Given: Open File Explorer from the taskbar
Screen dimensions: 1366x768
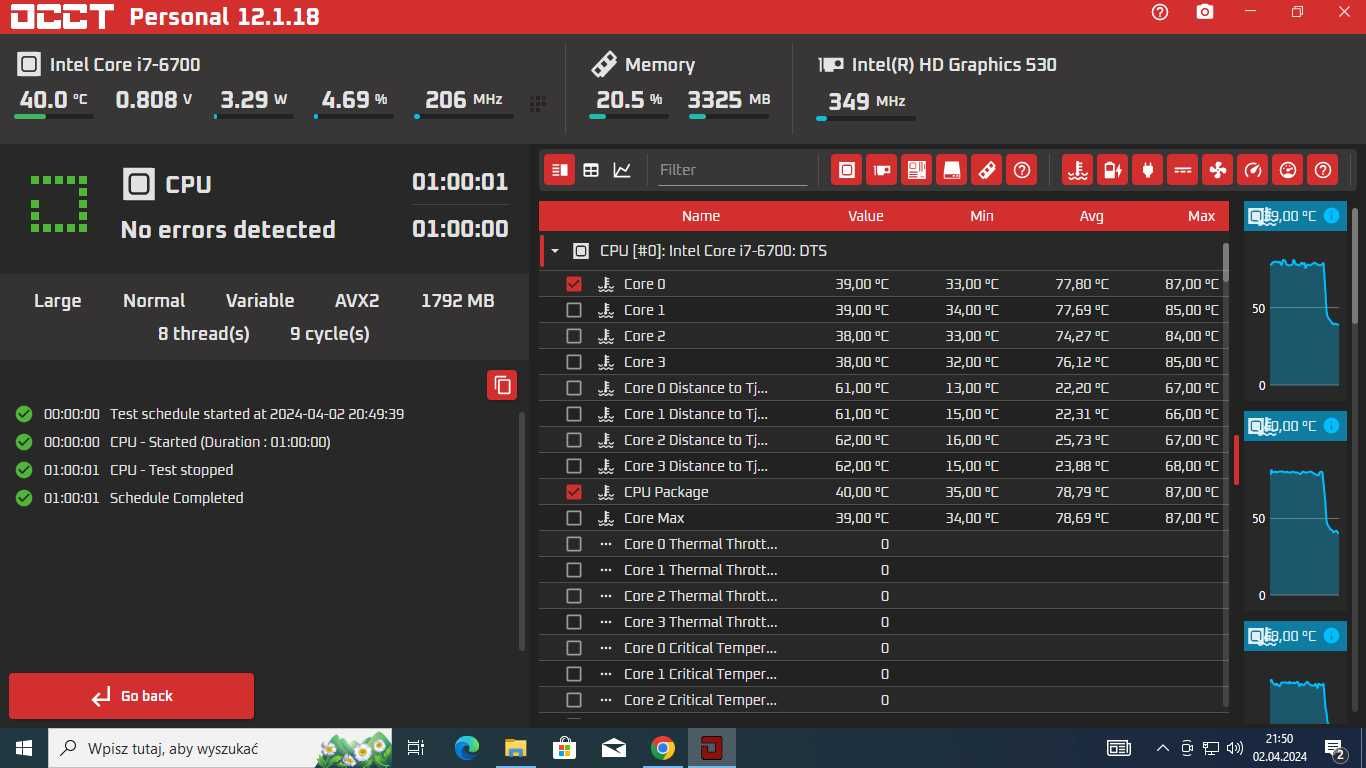Looking at the screenshot, I should pos(515,748).
